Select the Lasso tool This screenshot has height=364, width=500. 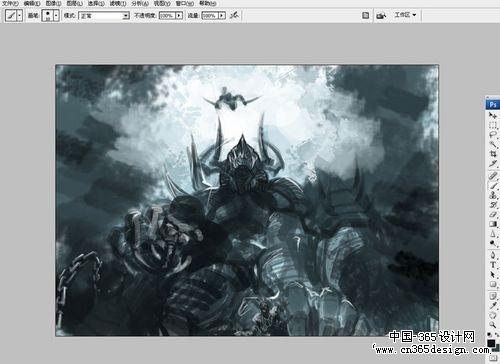pyautogui.click(x=493, y=135)
